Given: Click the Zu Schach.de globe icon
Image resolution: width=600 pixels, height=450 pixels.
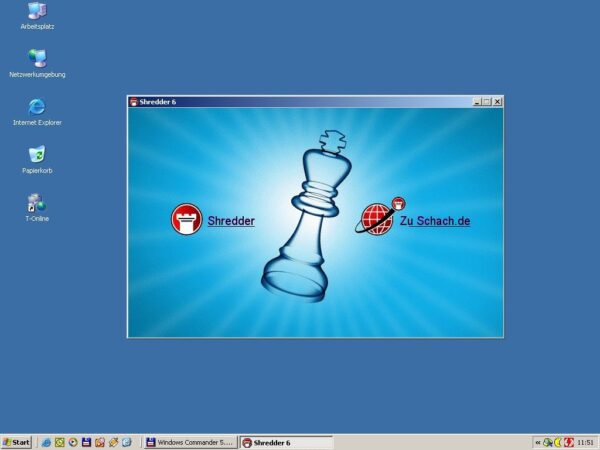Looking at the screenshot, I should coord(377,218).
